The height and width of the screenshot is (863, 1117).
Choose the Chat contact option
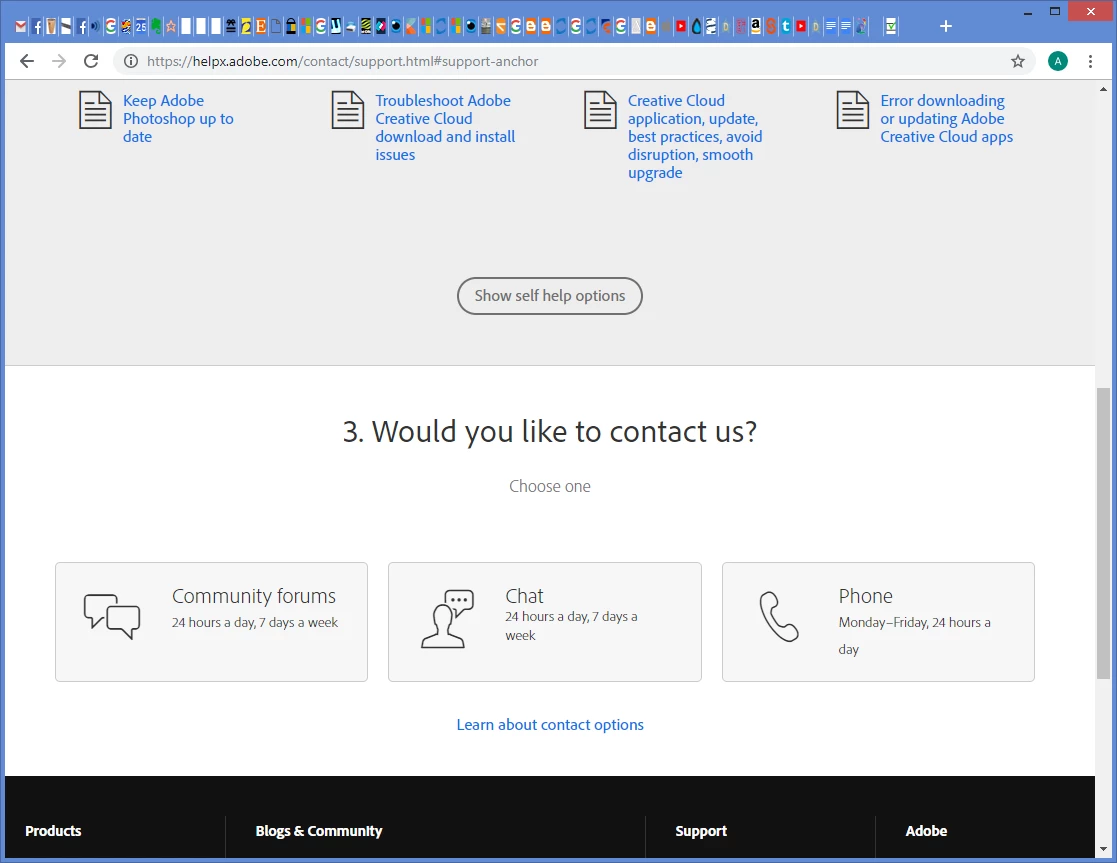tap(544, 621)
